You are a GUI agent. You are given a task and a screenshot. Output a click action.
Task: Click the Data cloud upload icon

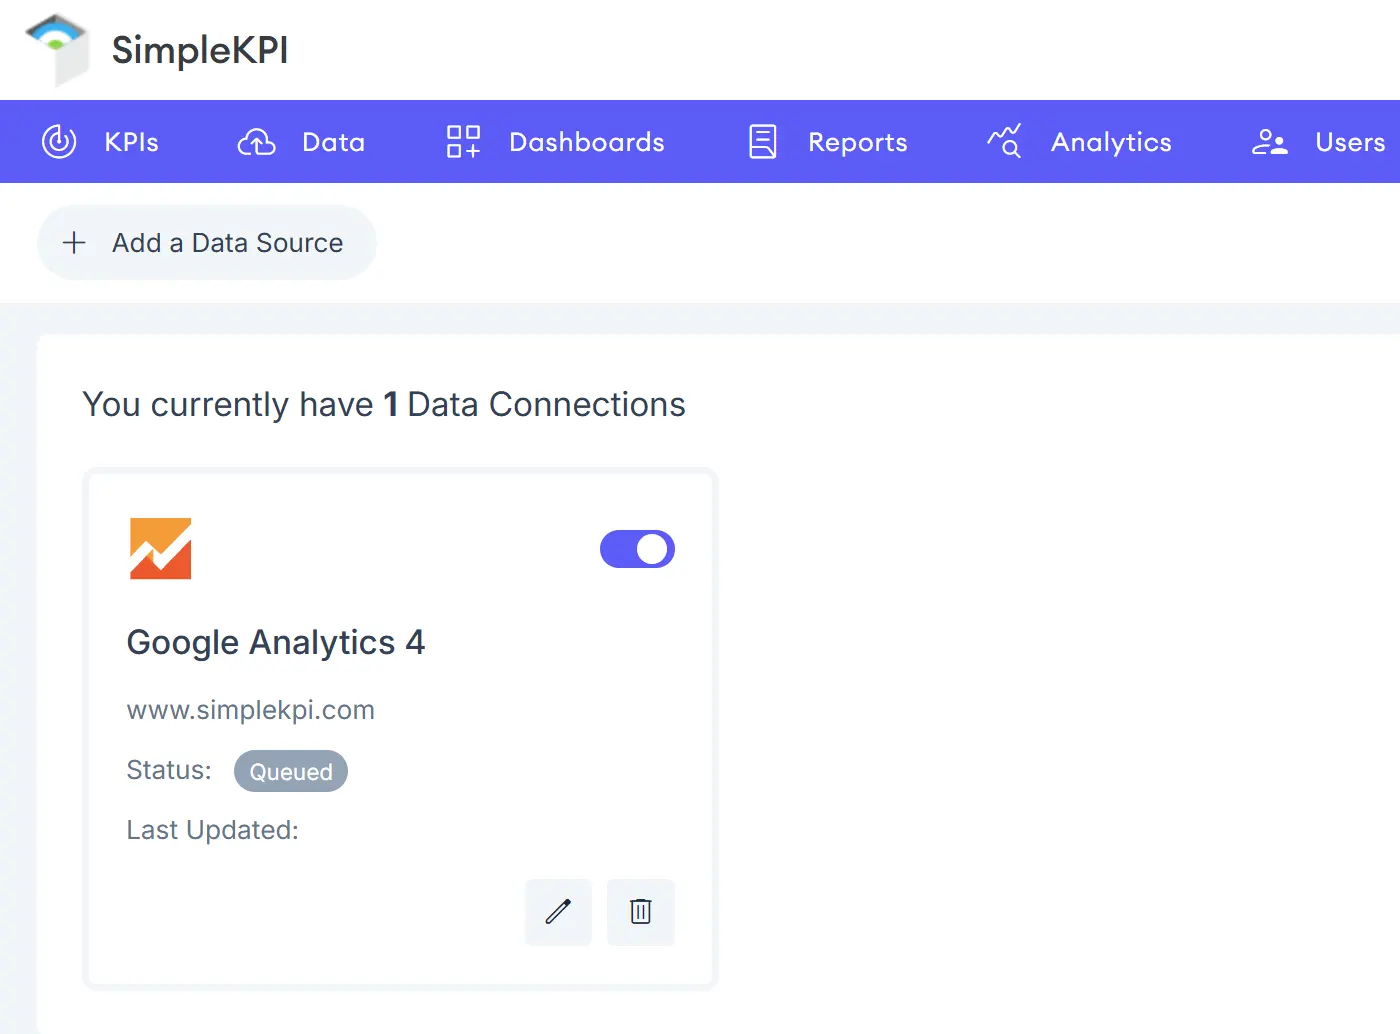[257, 142]
